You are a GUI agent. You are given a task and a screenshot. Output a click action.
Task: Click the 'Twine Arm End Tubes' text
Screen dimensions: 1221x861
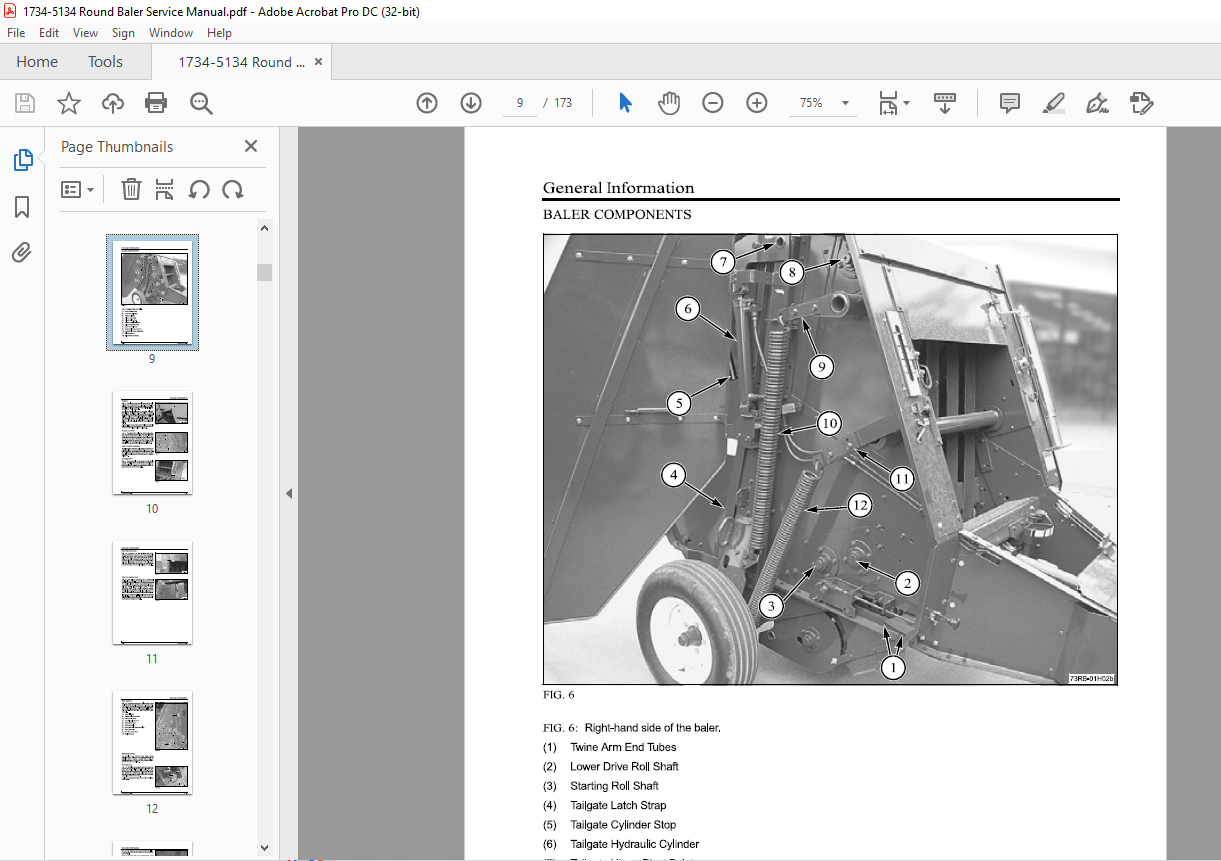[623, 747]
